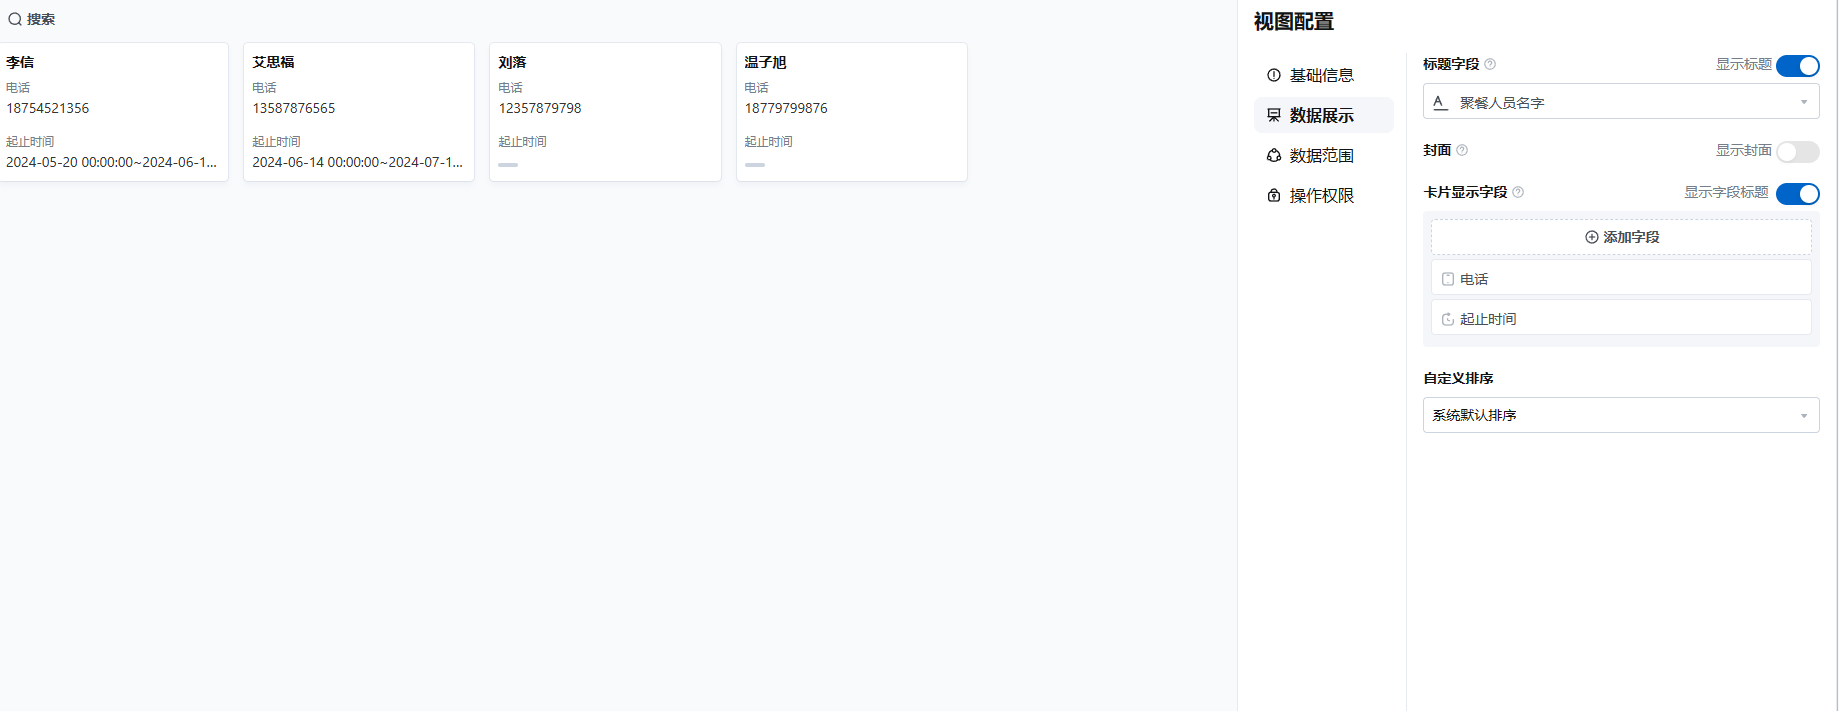The image size is (1839, 711).
Task: Switch to the 基础信息 tab
Action: click(x=1321, y=75)
